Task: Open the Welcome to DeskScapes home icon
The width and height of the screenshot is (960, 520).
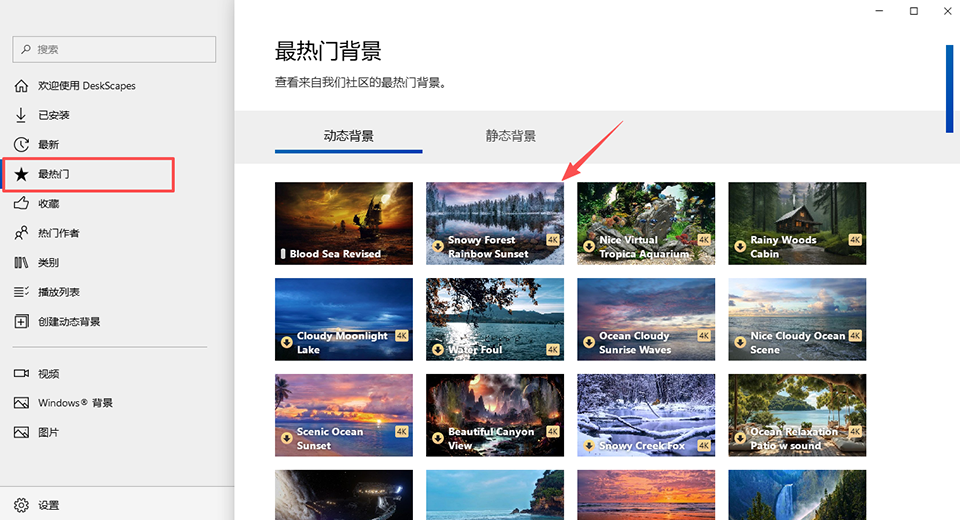Action: pyautogui.click(x=21, y=86)
